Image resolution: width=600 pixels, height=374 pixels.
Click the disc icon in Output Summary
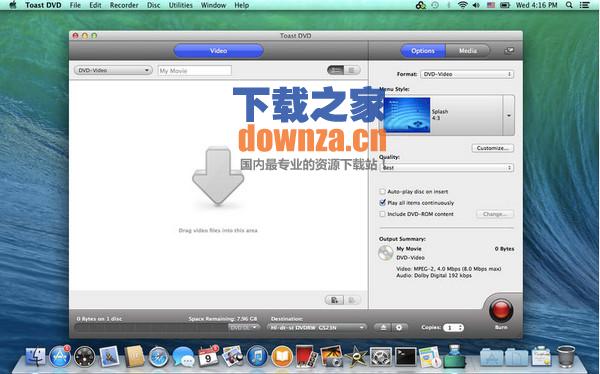[x=385, y=253]
